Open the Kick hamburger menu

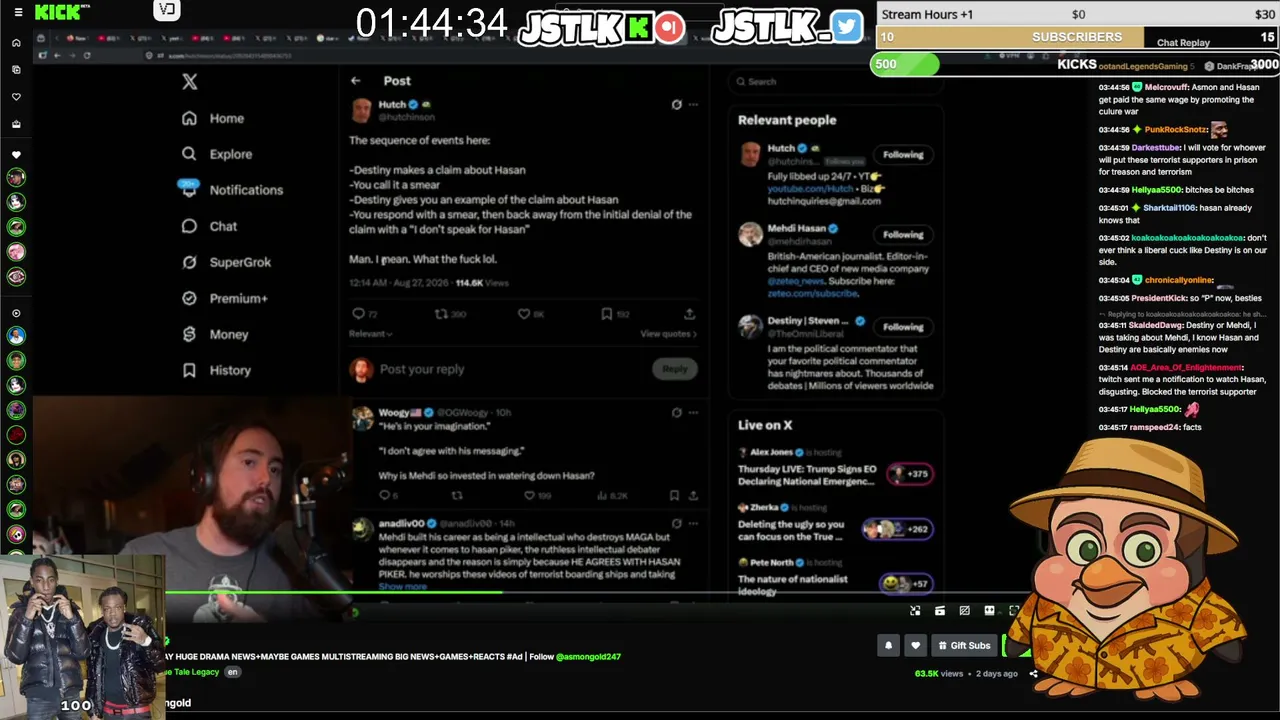point(17,12)
